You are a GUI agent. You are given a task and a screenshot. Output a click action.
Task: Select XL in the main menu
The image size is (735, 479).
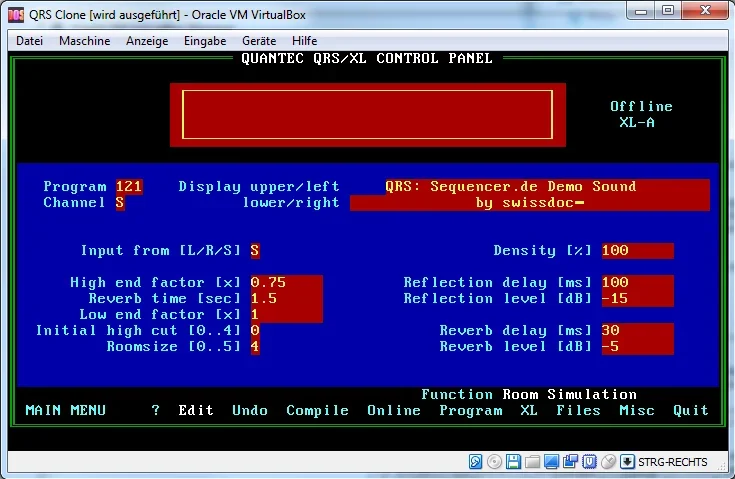[529, 410]
